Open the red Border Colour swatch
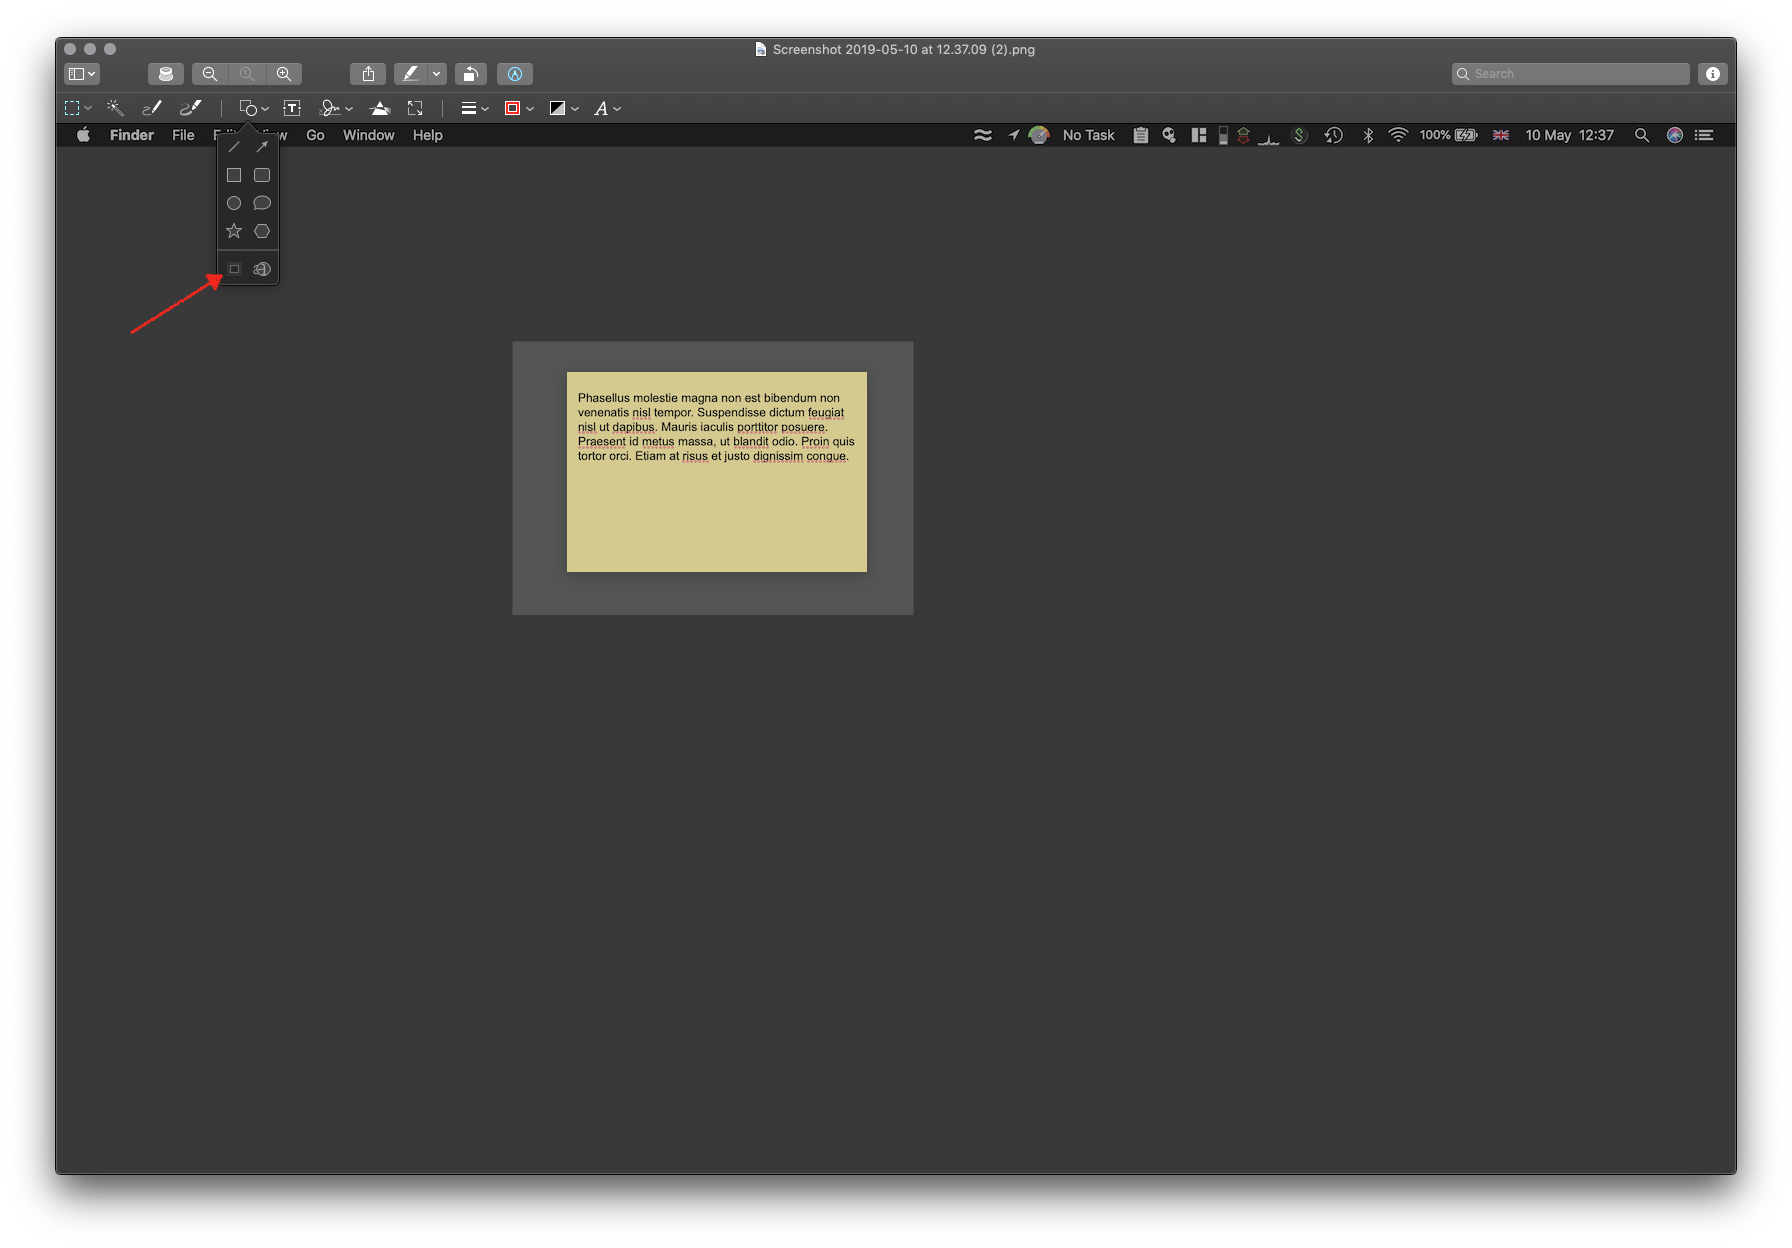 [x=519, y=108]
